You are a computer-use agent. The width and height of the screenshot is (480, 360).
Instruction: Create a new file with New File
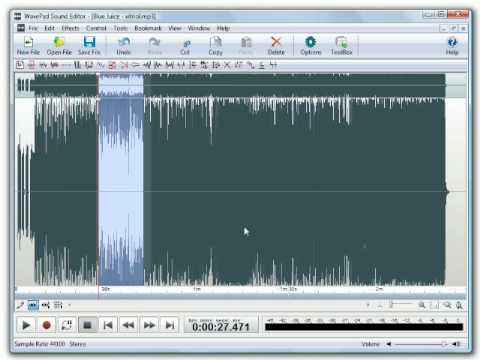coord(28,46)
